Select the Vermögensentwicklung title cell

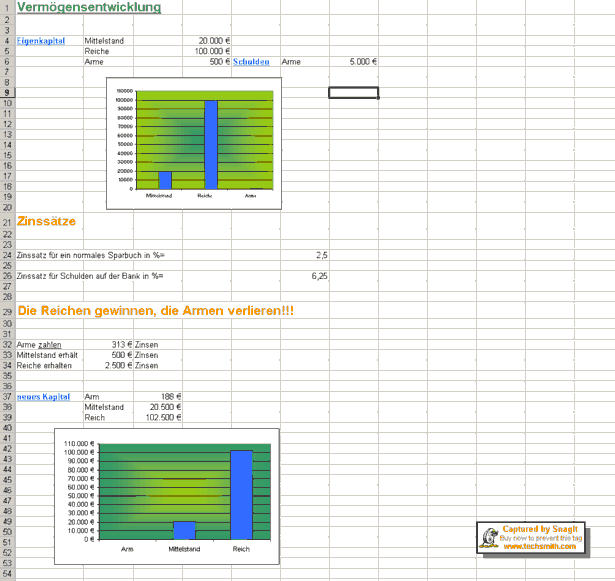coord(88,8)
